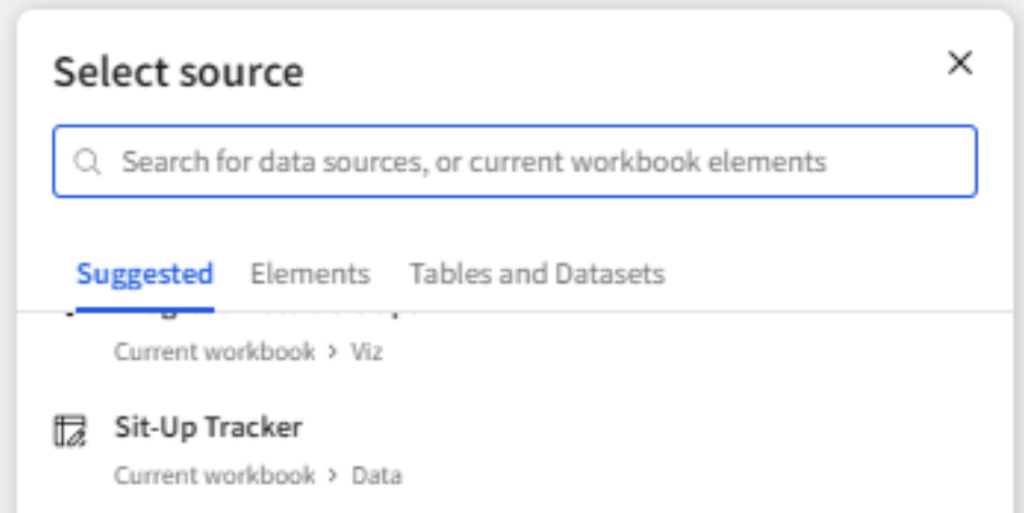The image size is (1024, 513).
Task: Click the Viz breadcrumb label
Action: point(366,352)
